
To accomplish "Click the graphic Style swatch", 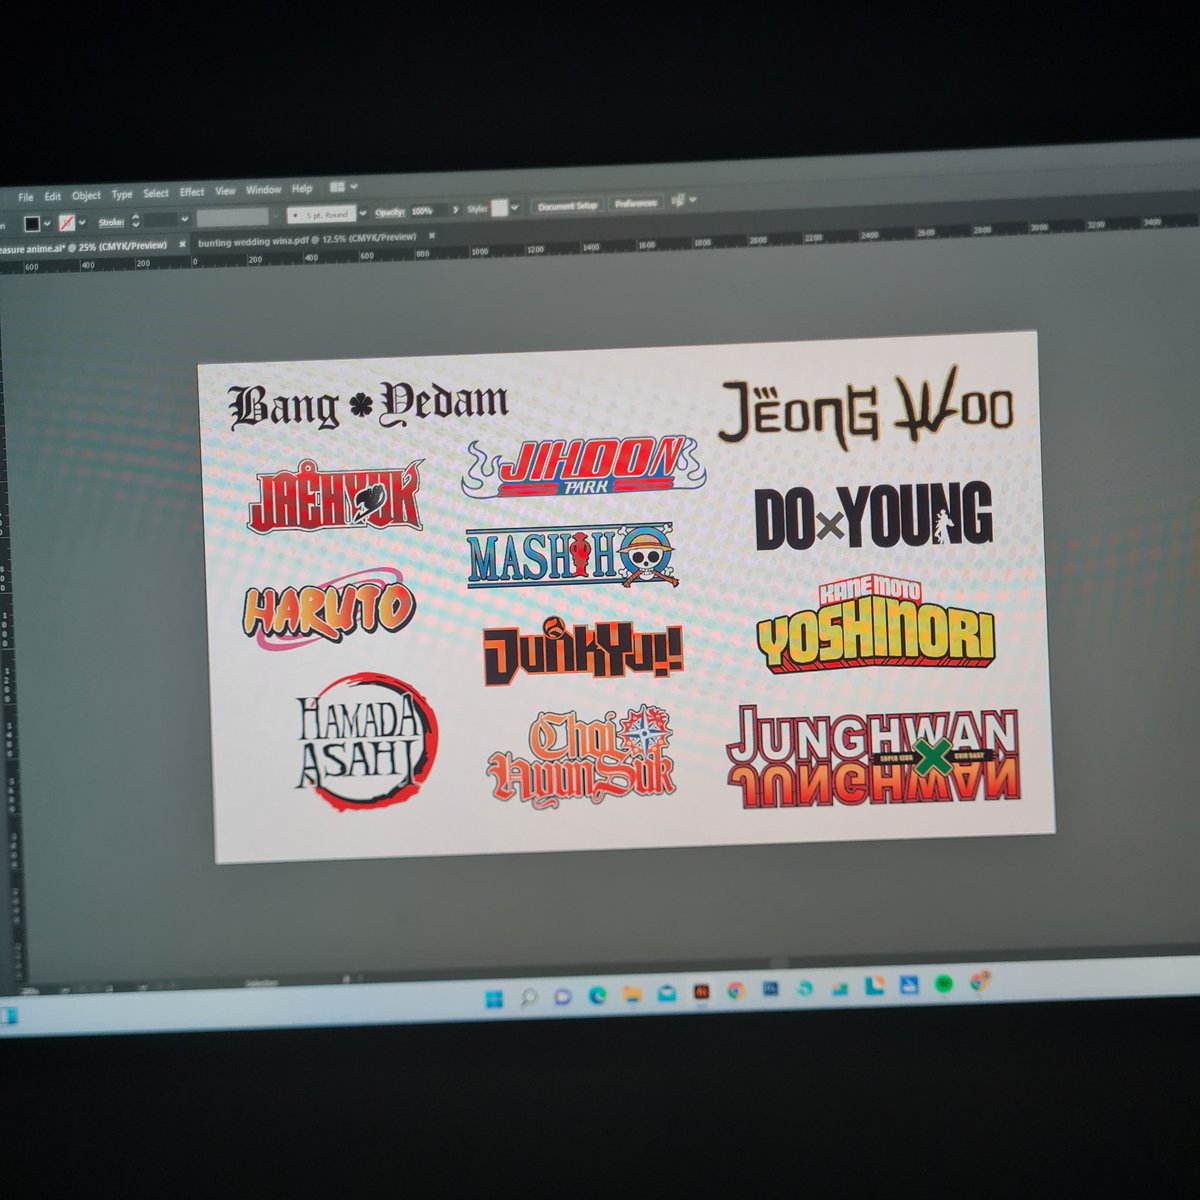I will [x=499, y=209].
